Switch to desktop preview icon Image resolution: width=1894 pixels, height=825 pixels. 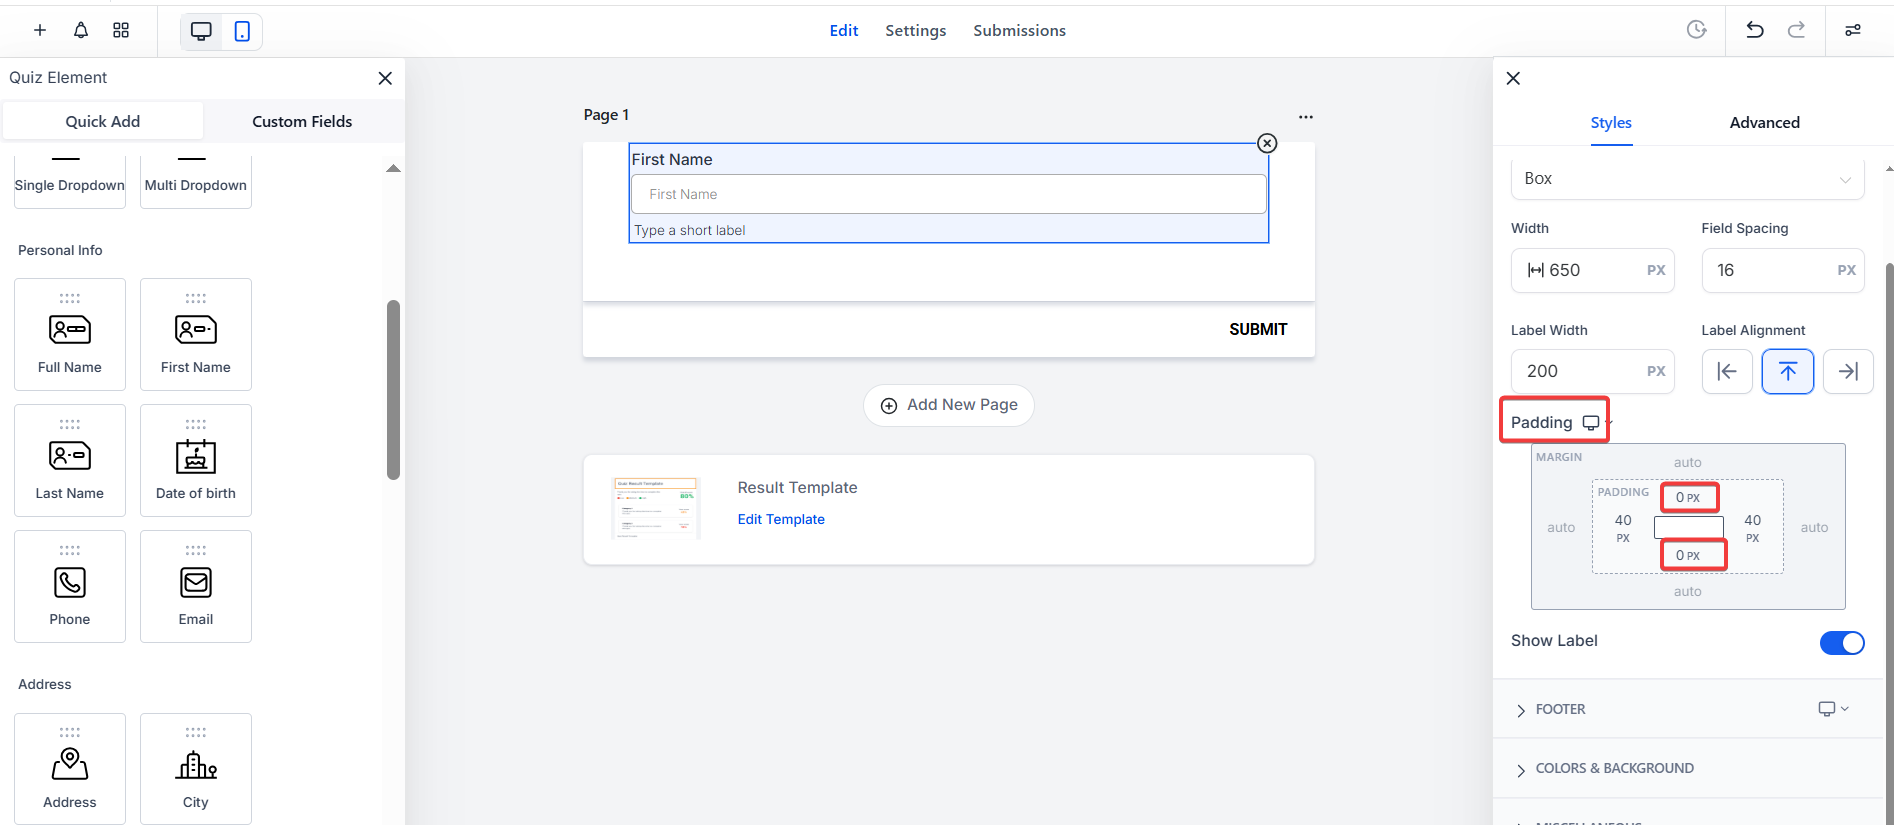click(201, 31)
